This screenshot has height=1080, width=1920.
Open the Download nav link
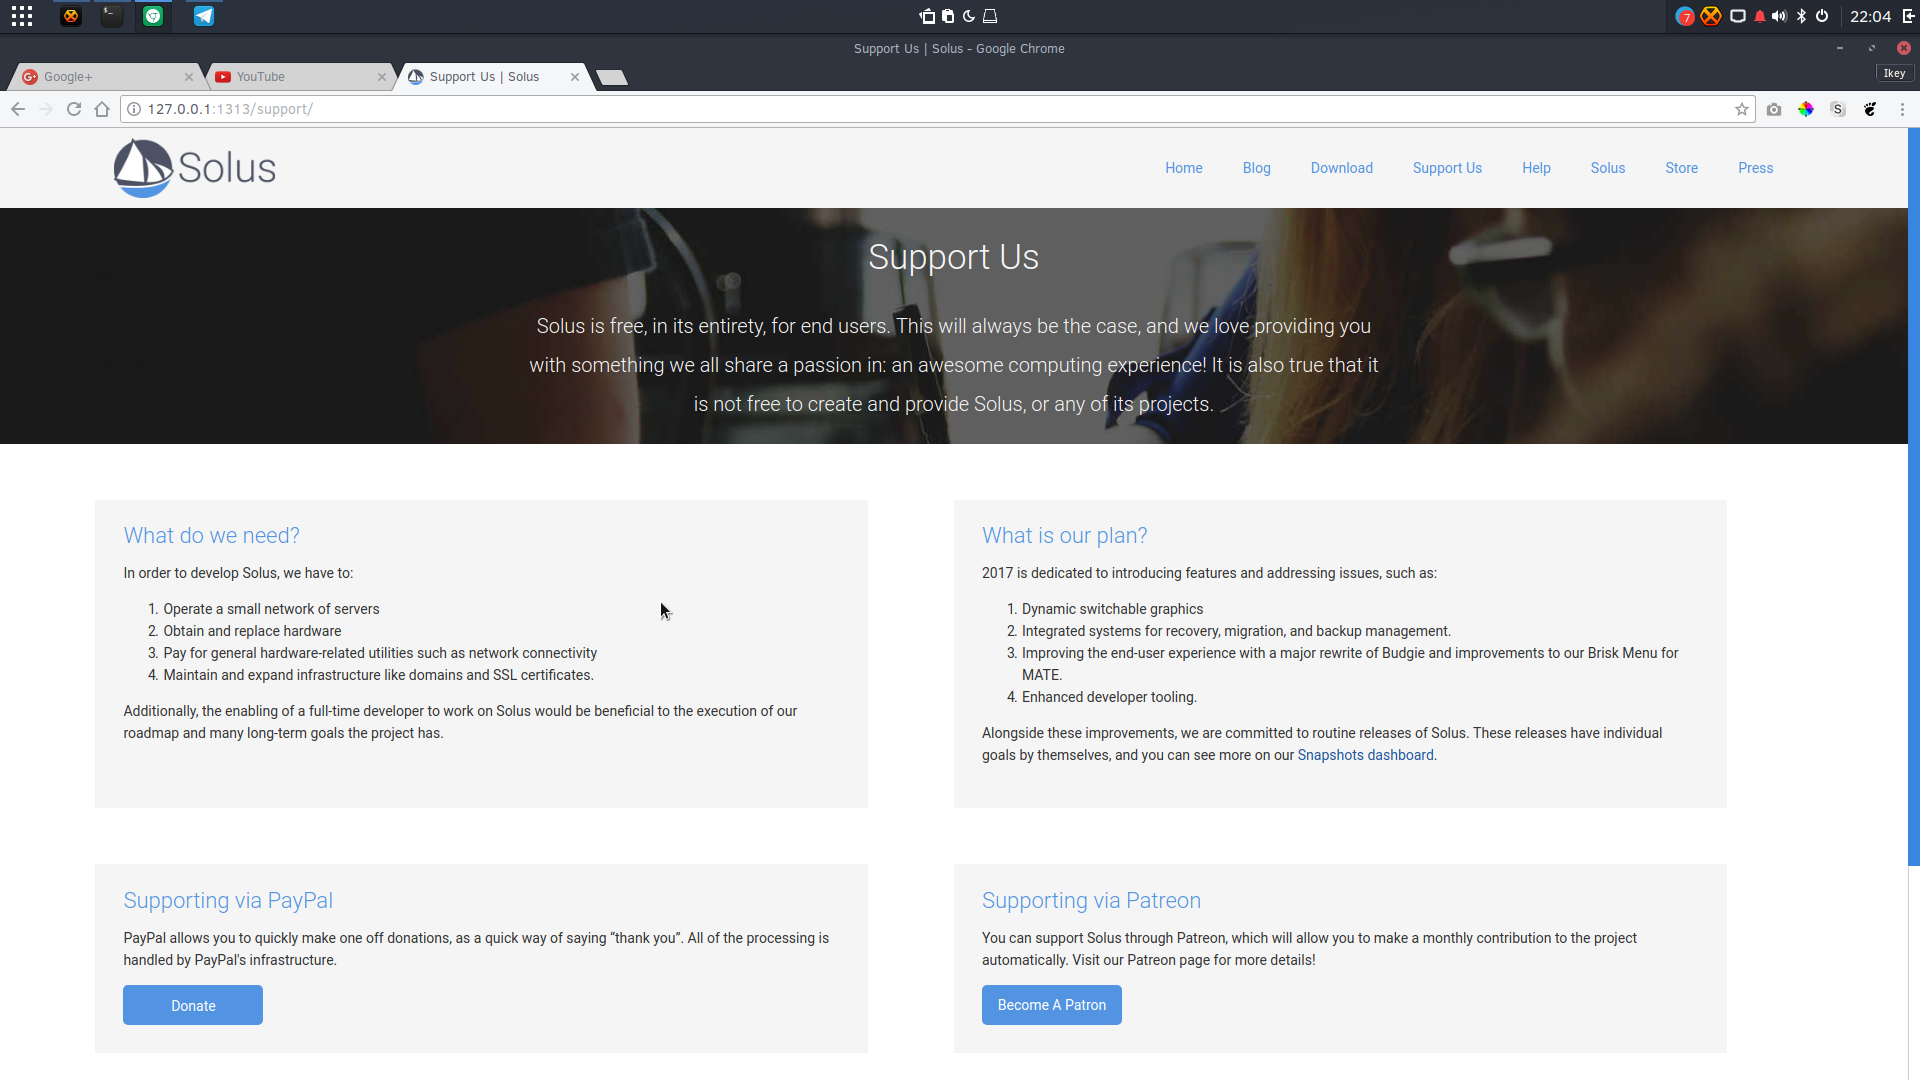point(1341,168)
